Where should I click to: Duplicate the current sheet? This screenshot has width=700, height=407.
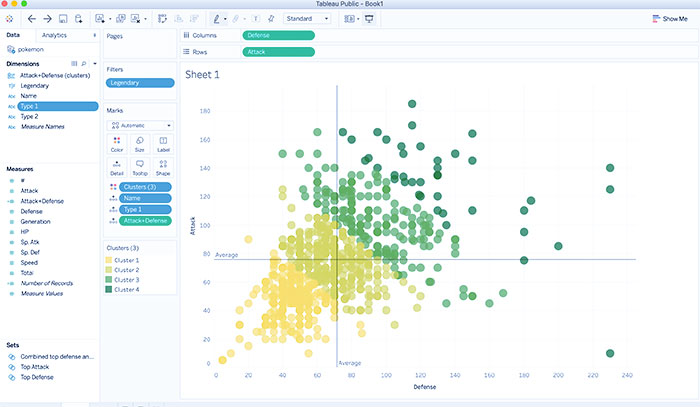(121, 19)
